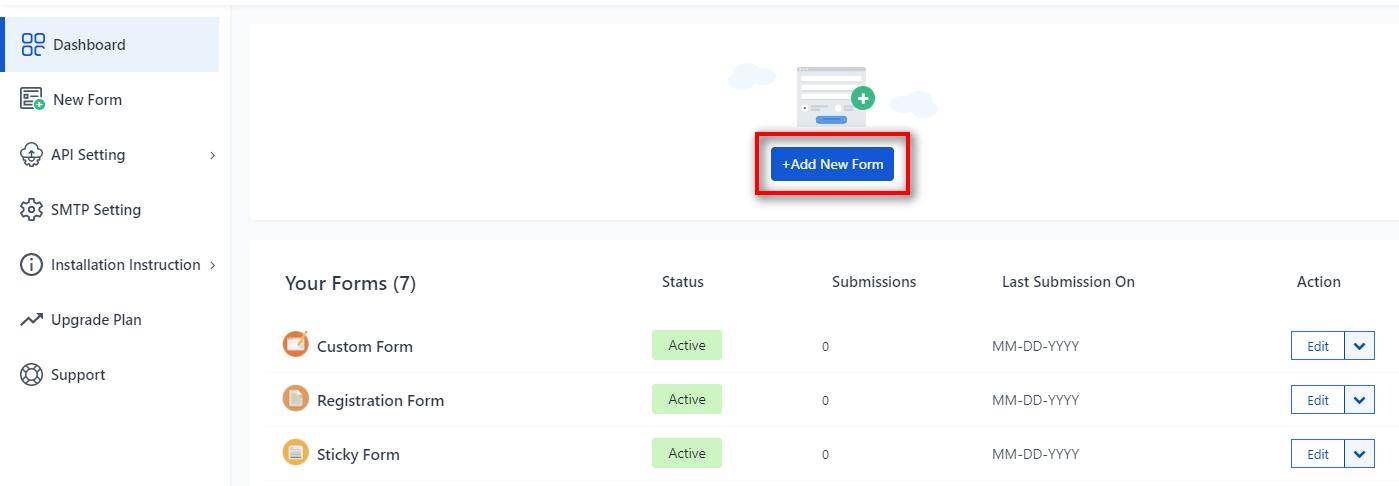Expand the API Setting submenu chevron
The height and width of the screenshot is (486, 1399).
(212, 155)
